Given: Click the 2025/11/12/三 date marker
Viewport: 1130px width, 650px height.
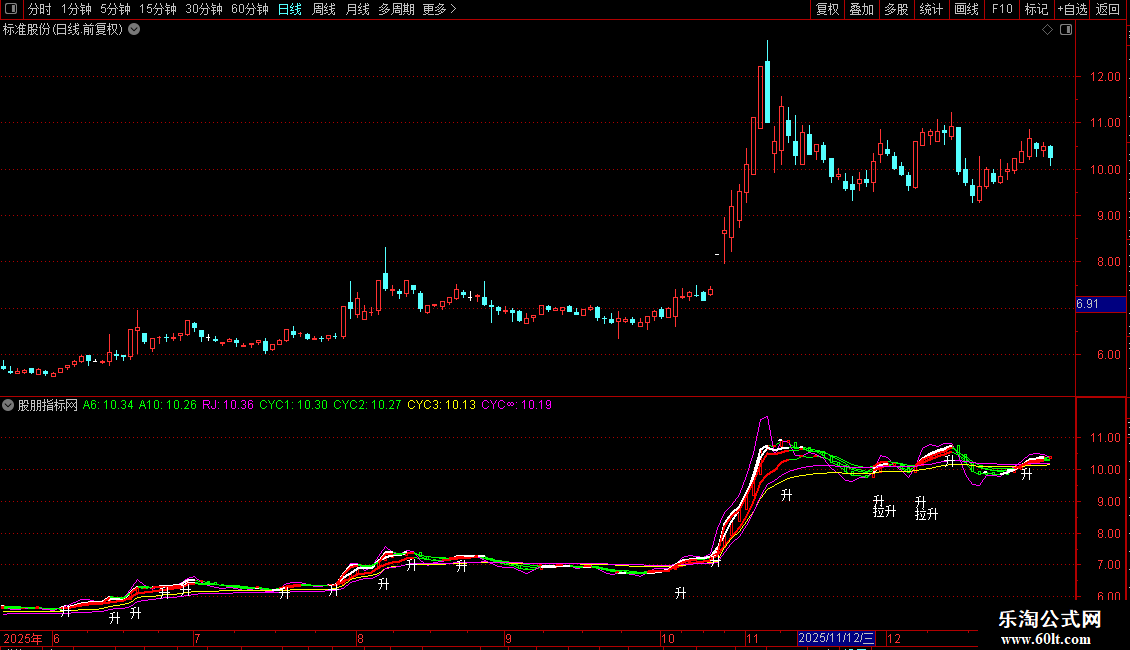Looking at the screenshot, I should [x=836, y=638].
